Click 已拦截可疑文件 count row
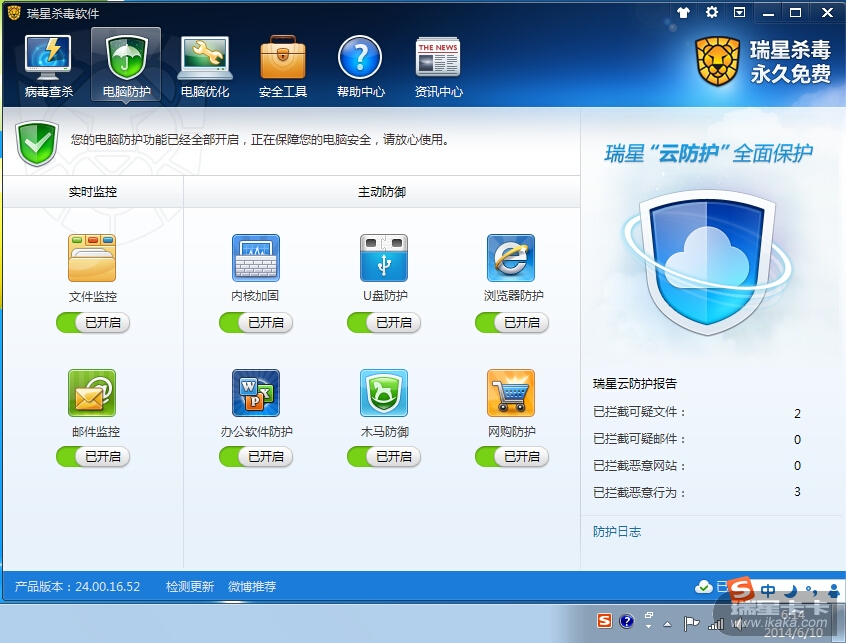 [x=697, y=413]
